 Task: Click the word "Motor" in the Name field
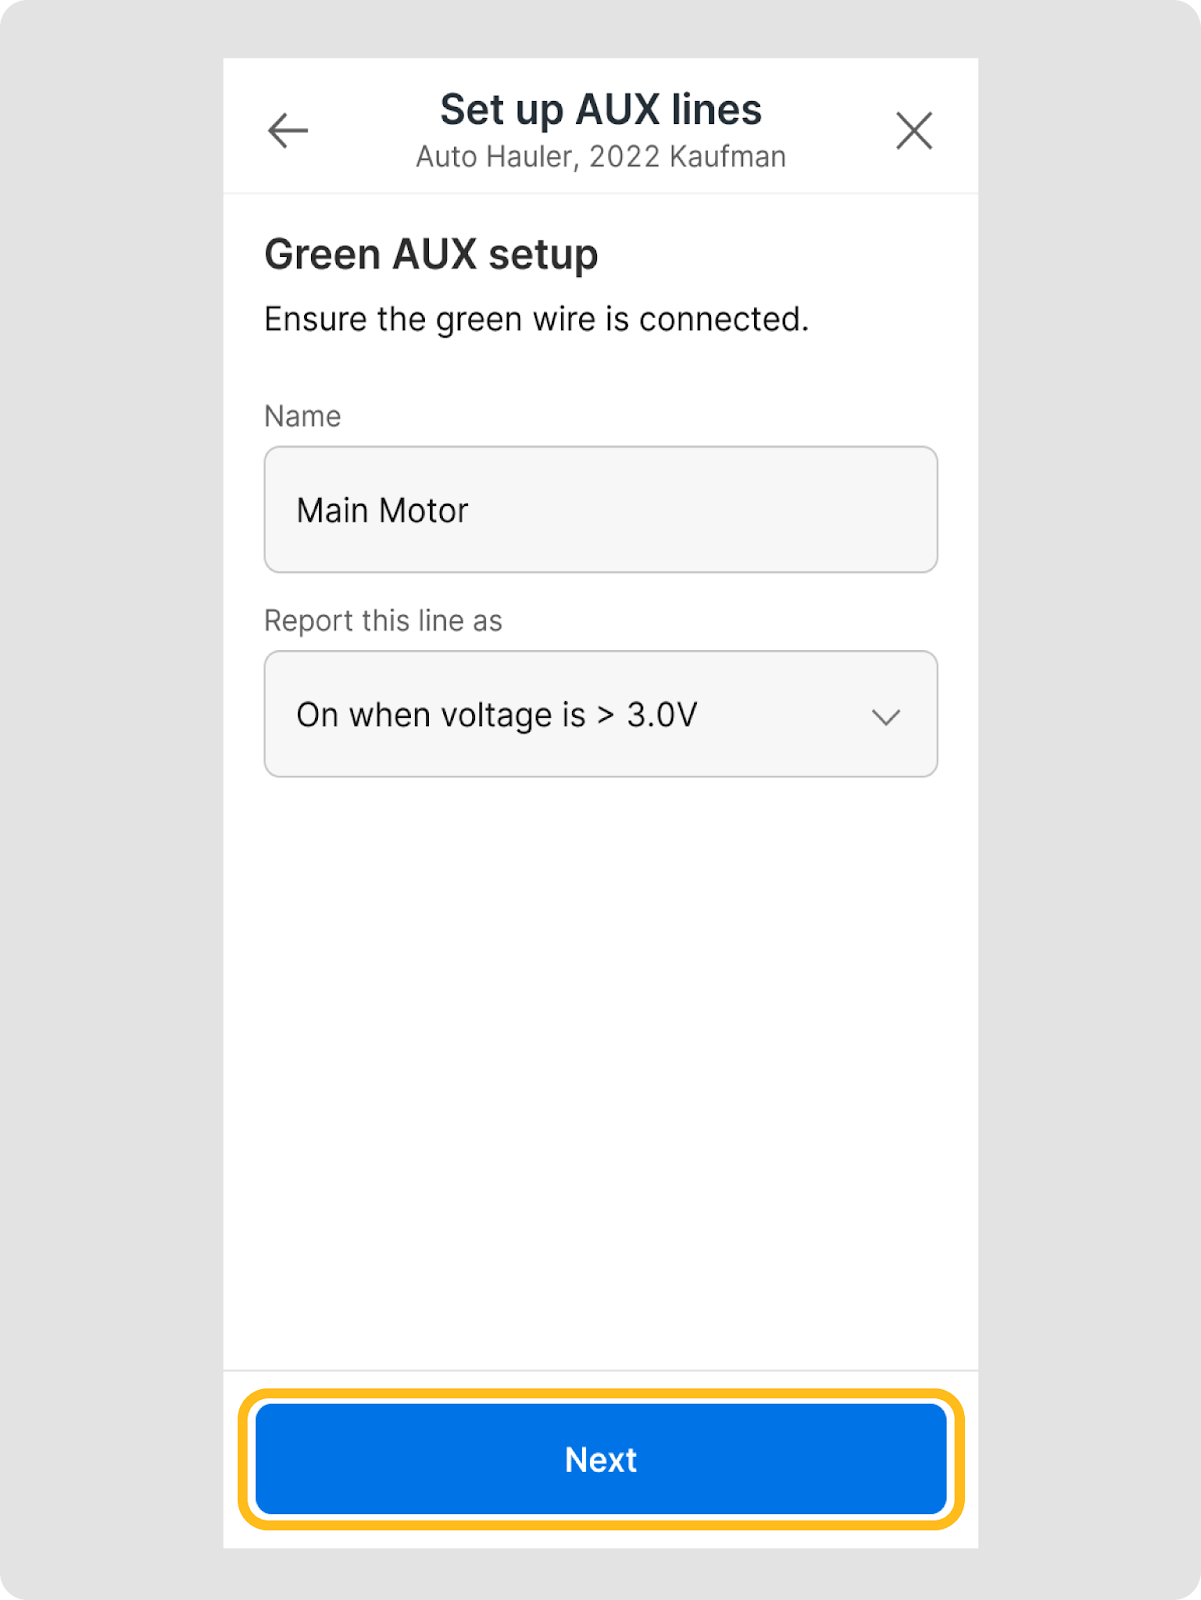(424, 510)
